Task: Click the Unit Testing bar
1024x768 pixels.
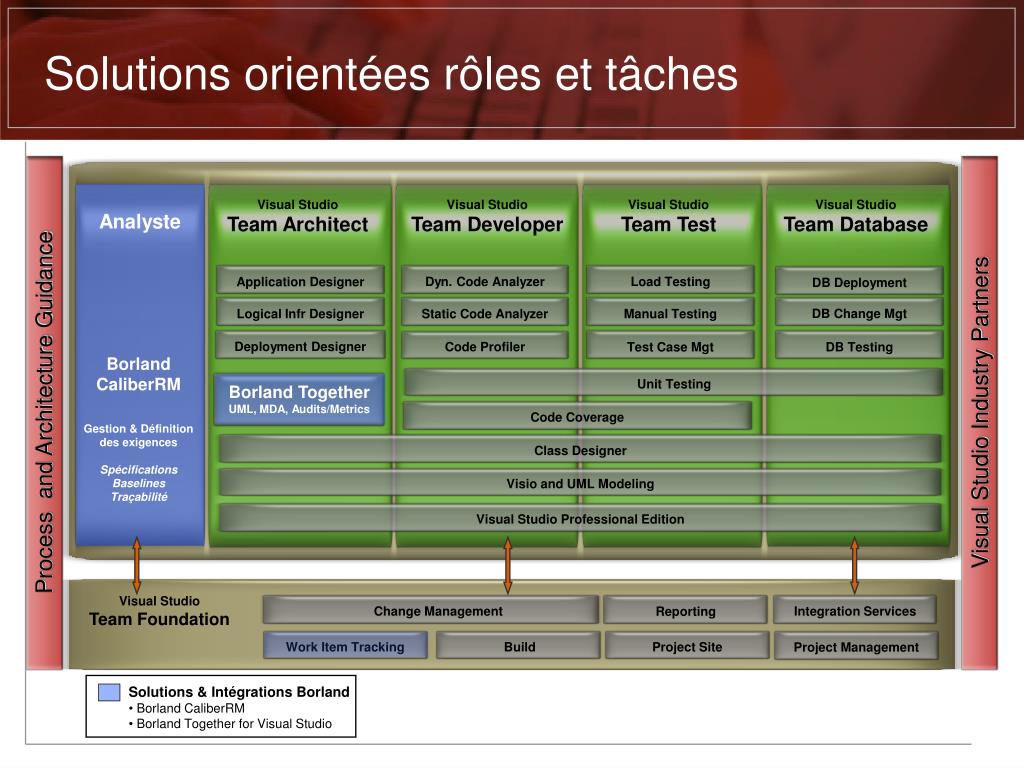Action: [673, 383]
